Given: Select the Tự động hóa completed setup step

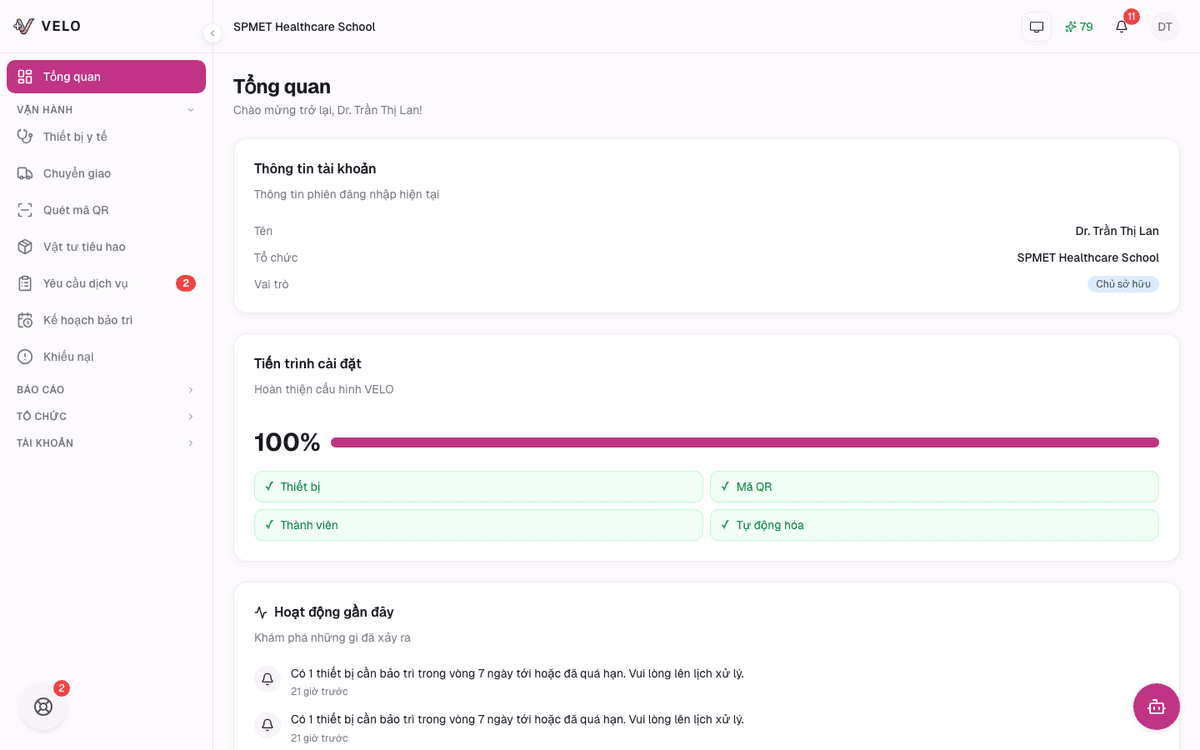Looking at the screenshot, I should [x=934, y=525].
